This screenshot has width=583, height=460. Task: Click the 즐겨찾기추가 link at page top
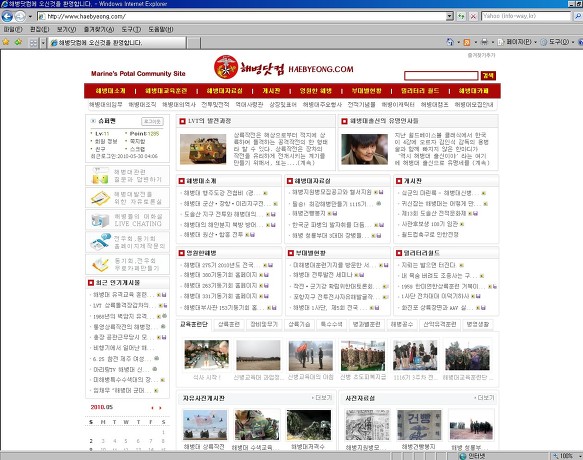coord(481,55)
